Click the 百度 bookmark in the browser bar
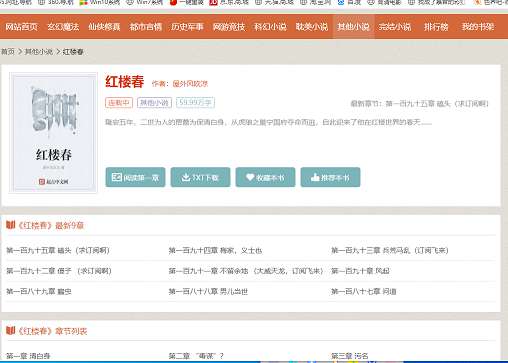The width and height of the screenshot is (508, 363). [350, 2]
